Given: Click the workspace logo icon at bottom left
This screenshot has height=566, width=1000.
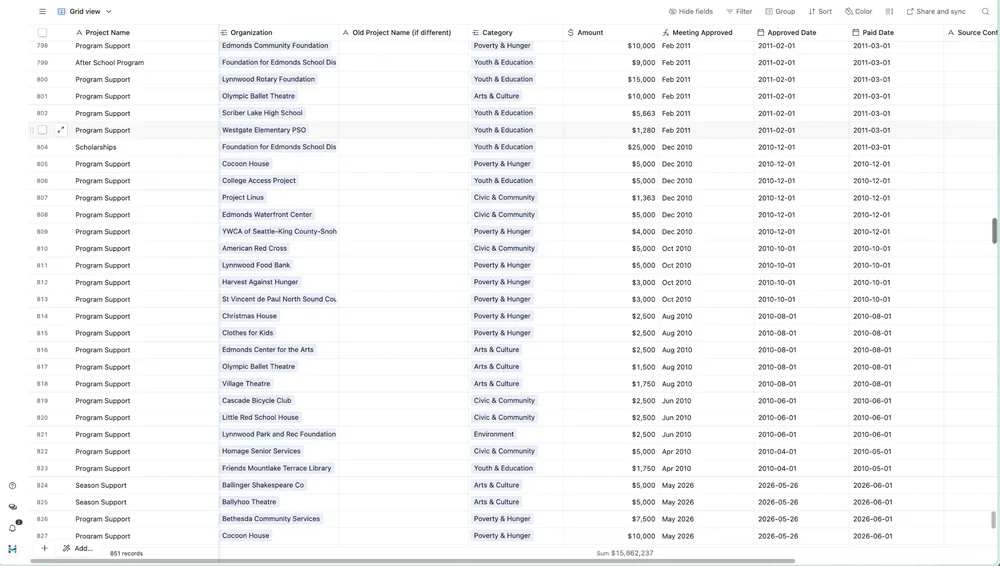Looking at the screenshot, I should click(x=12, y=549).
